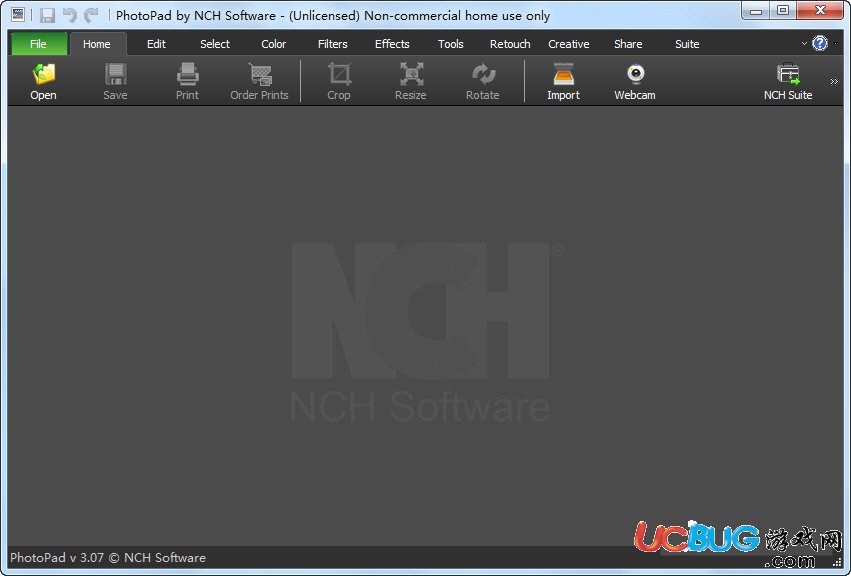The image size is (851, 576).
Task: Minimize the PhotoPad window
Action: tap(756, 11)
